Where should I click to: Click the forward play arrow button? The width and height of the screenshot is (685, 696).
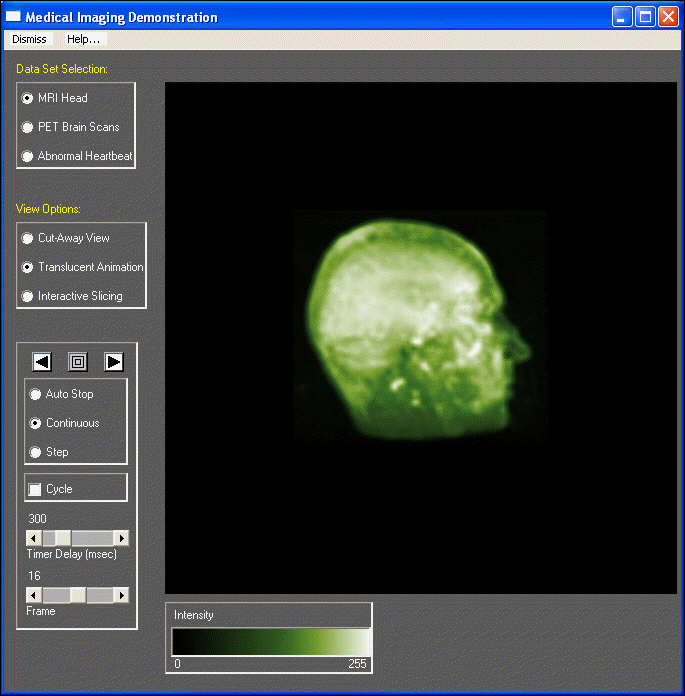114,362
